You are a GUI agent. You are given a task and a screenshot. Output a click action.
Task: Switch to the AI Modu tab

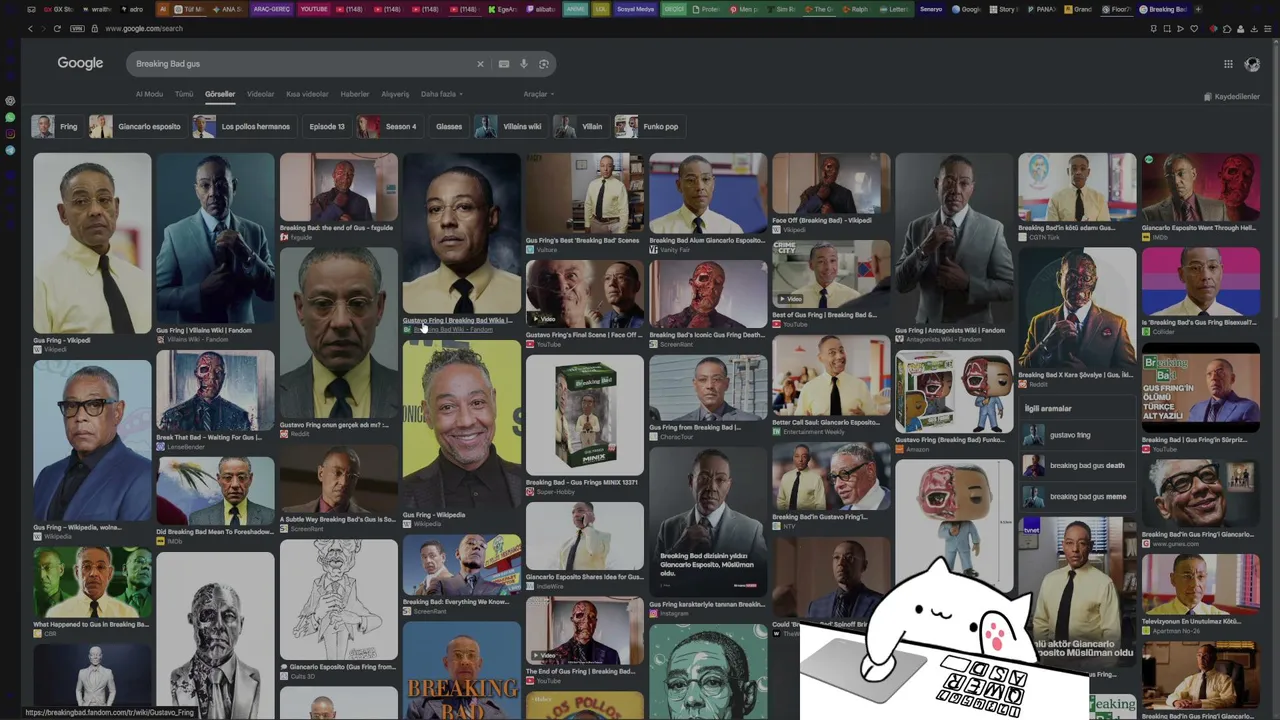149,94
